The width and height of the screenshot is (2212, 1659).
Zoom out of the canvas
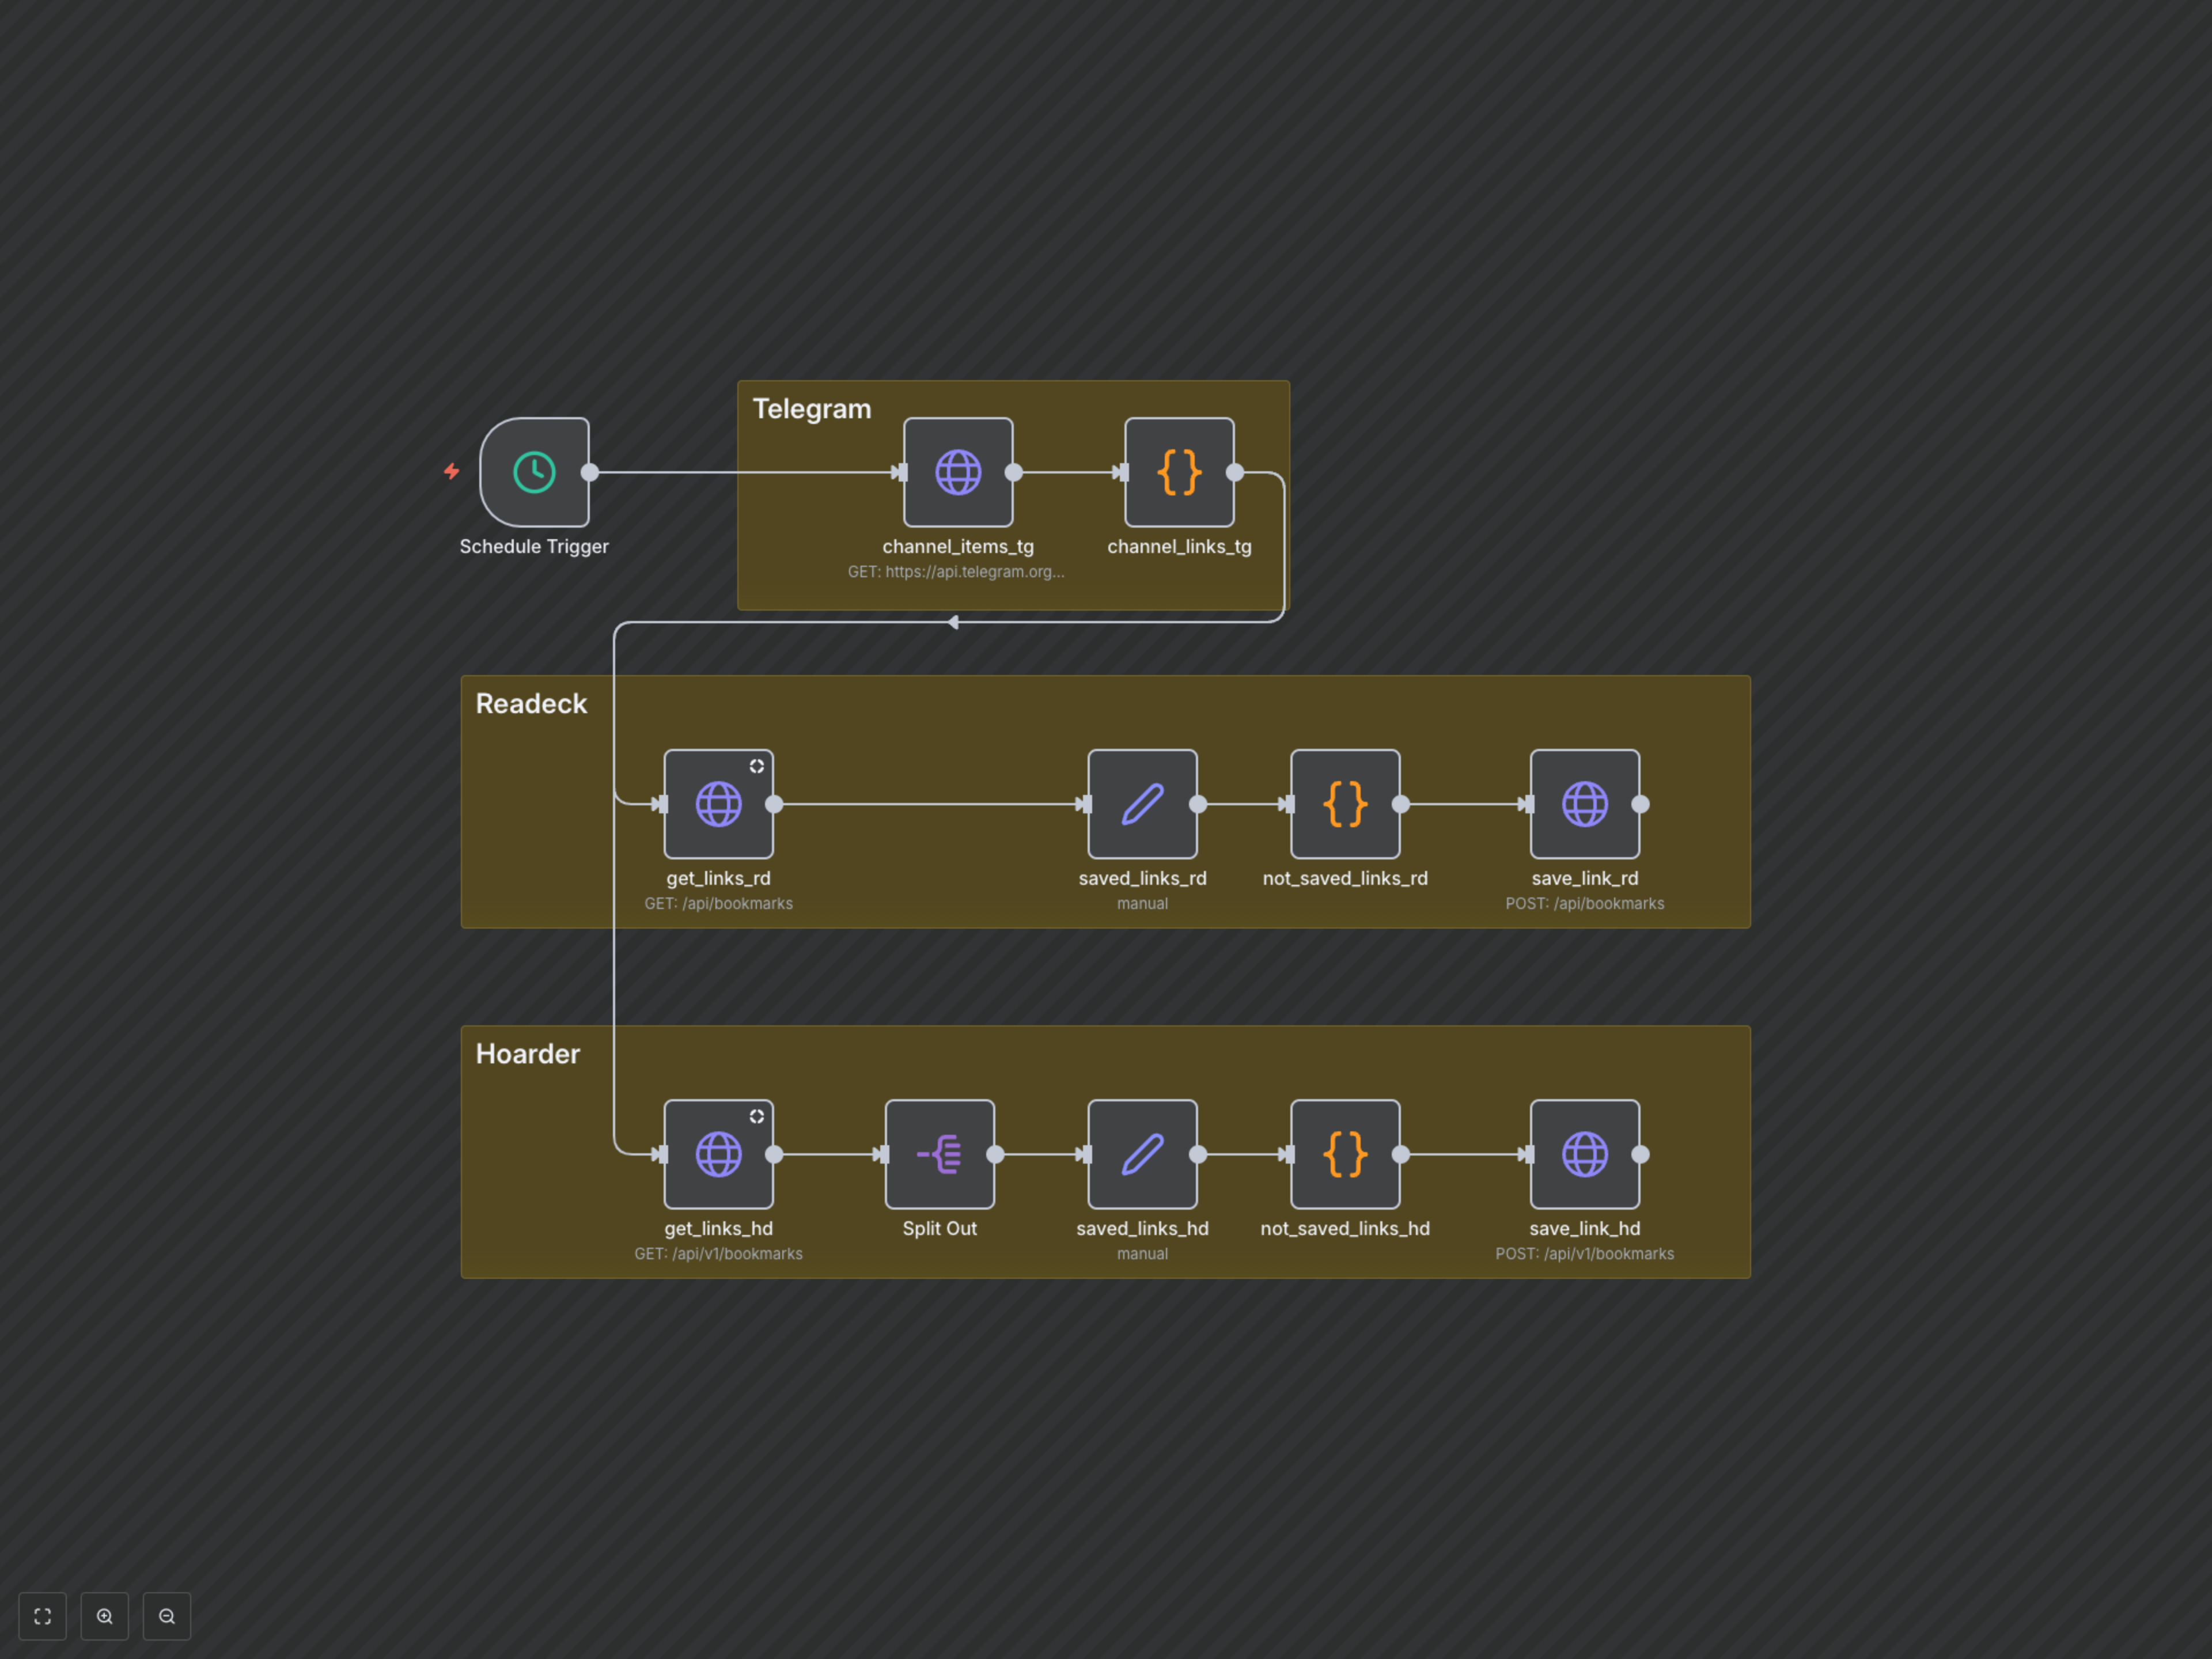click(x=167, y=1616)
